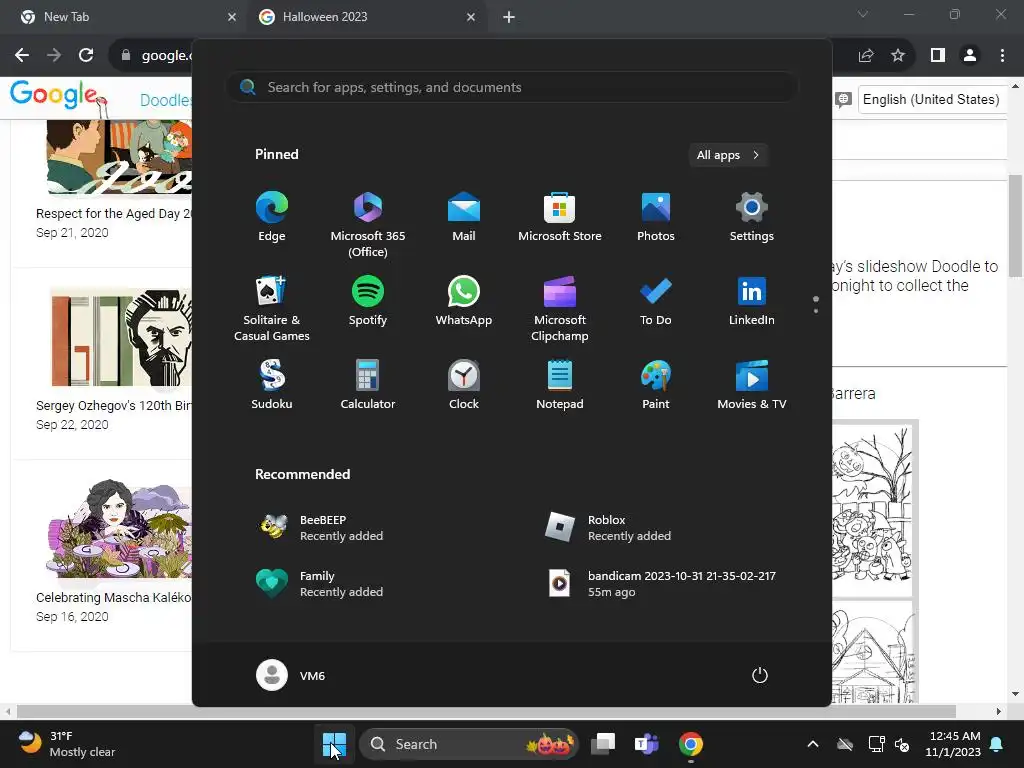Image resolution: width=1024 pixels, height=768 pixels.
Task: Open the Mail app
Action: [x=464, y=217]
